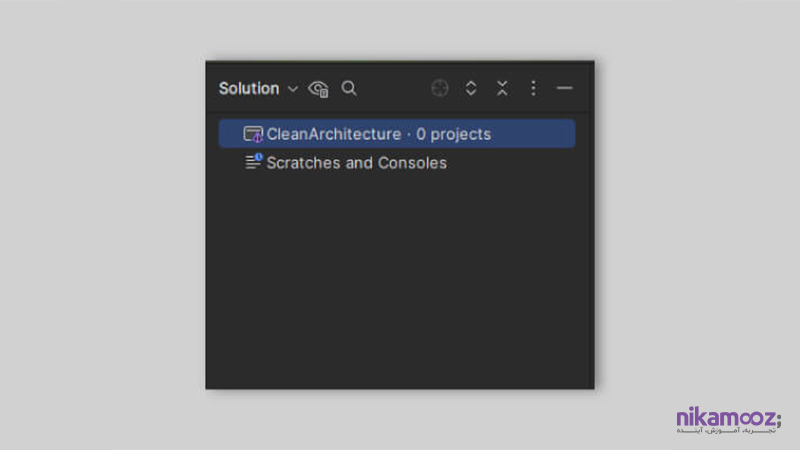Click the warning badge on CleanArchitecture icon
Viewport: 800px width, 450px height.
[258, 138]
